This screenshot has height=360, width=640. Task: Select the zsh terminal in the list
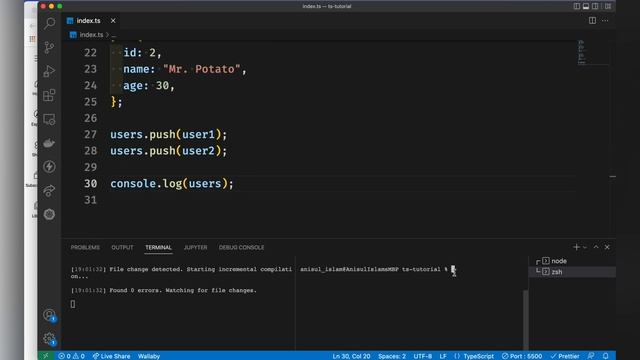[572, 272]
